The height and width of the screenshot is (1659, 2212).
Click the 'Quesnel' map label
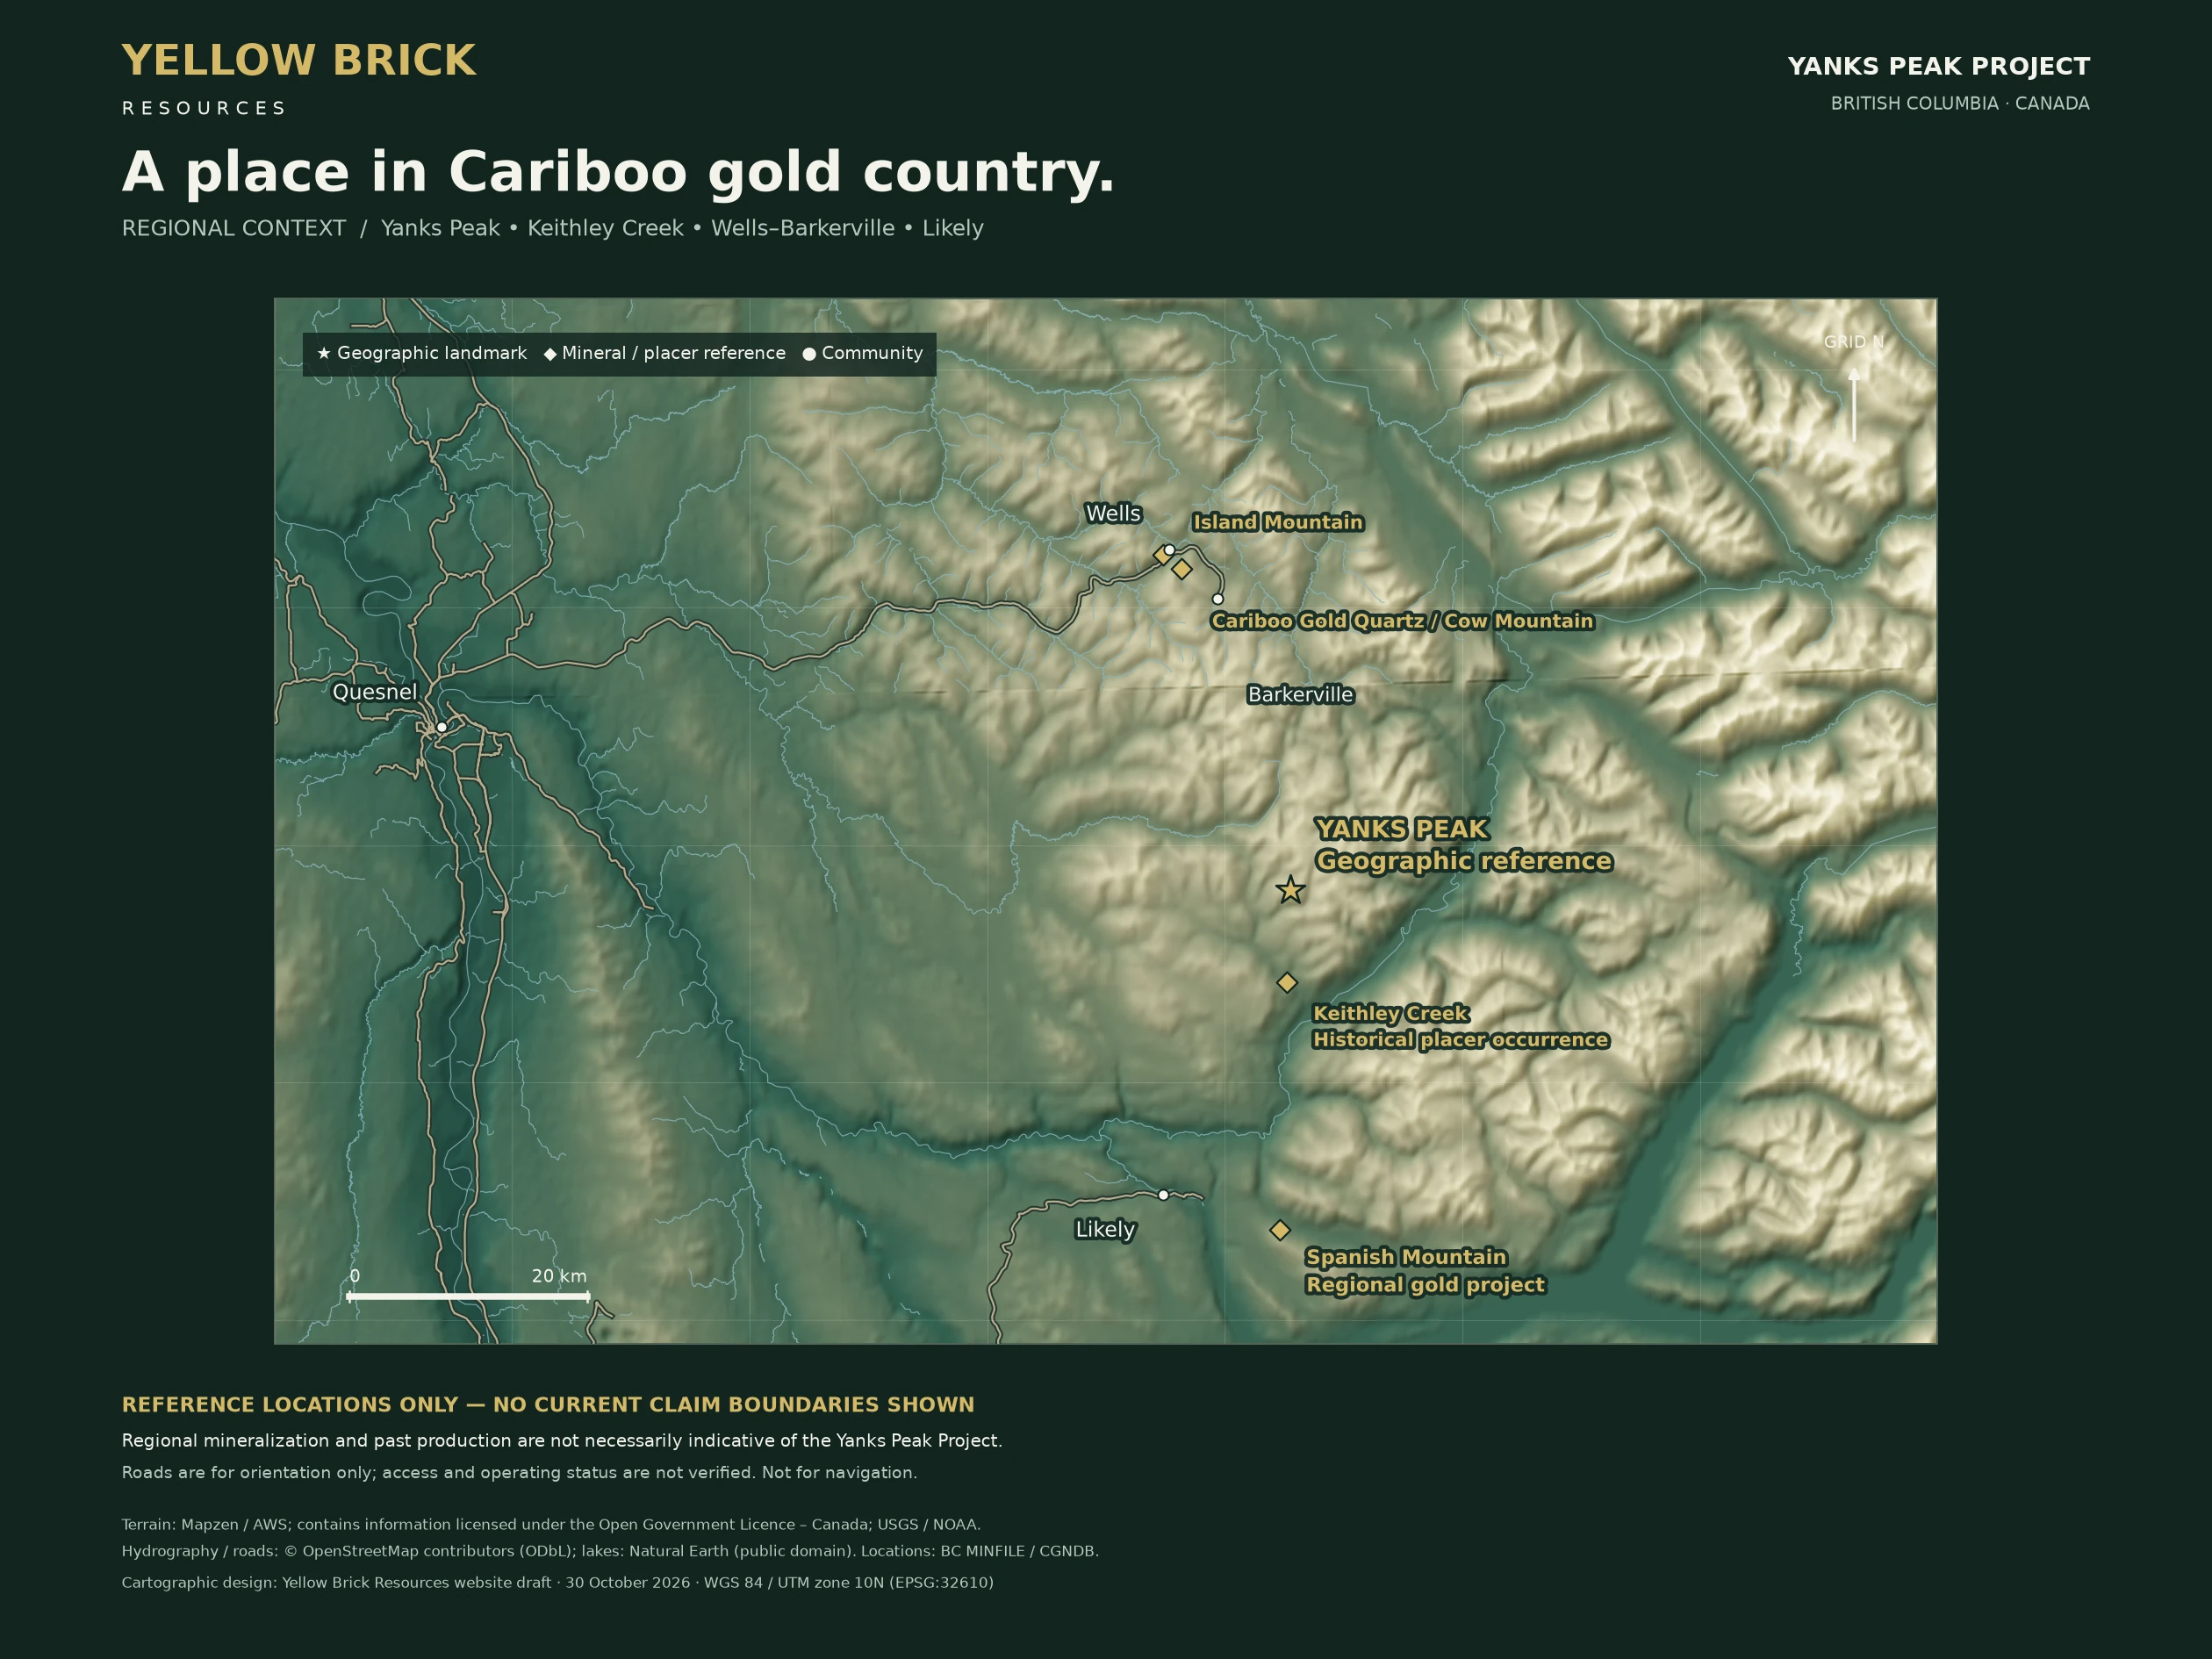pyautogui.click(x=375, y=692)
